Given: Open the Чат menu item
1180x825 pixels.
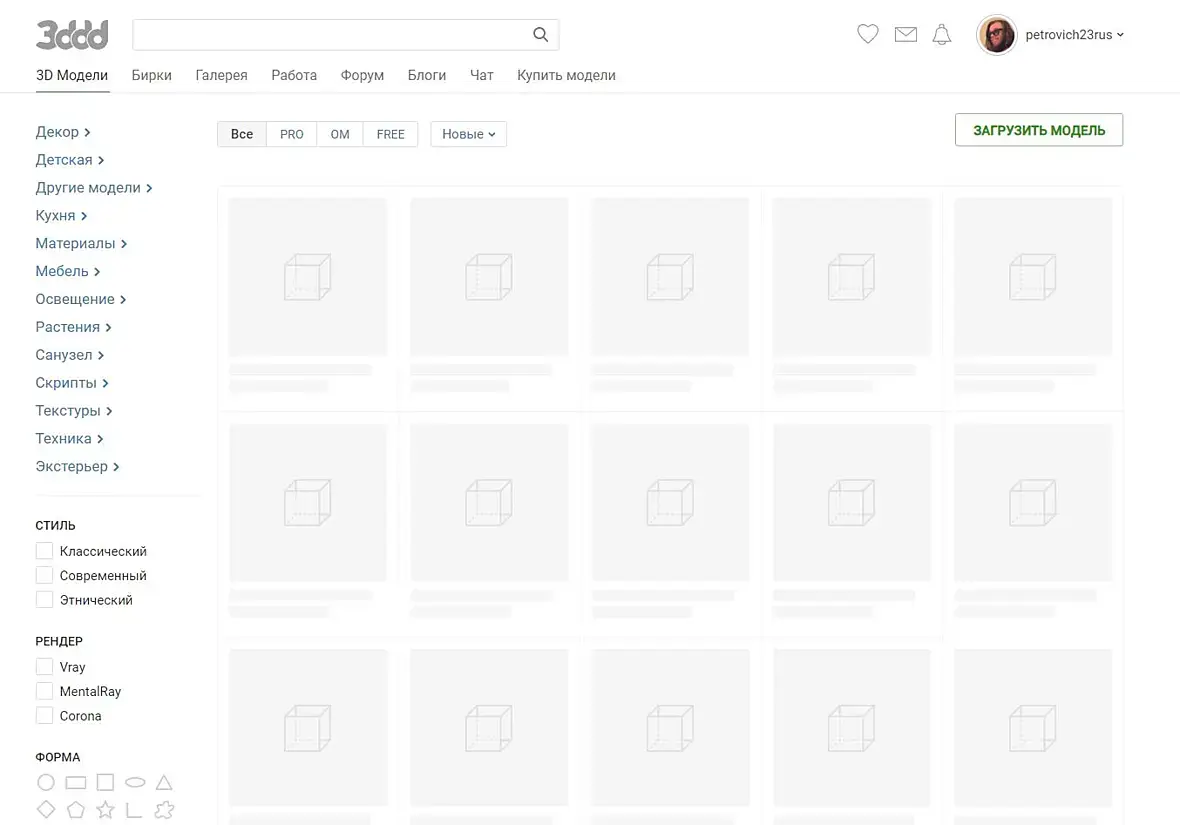Looking at the screenshot, I should coord(482,75).
